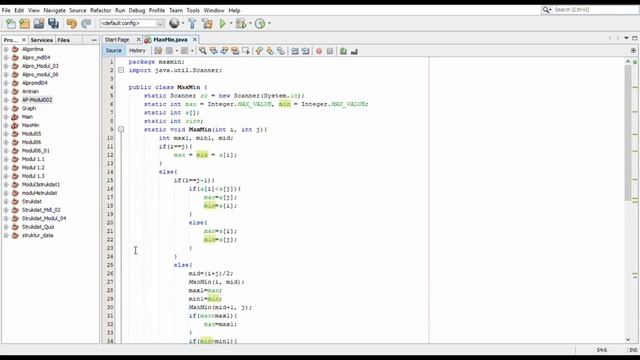
Task: Click the New File toolbar icon
Action: (11, 24)
